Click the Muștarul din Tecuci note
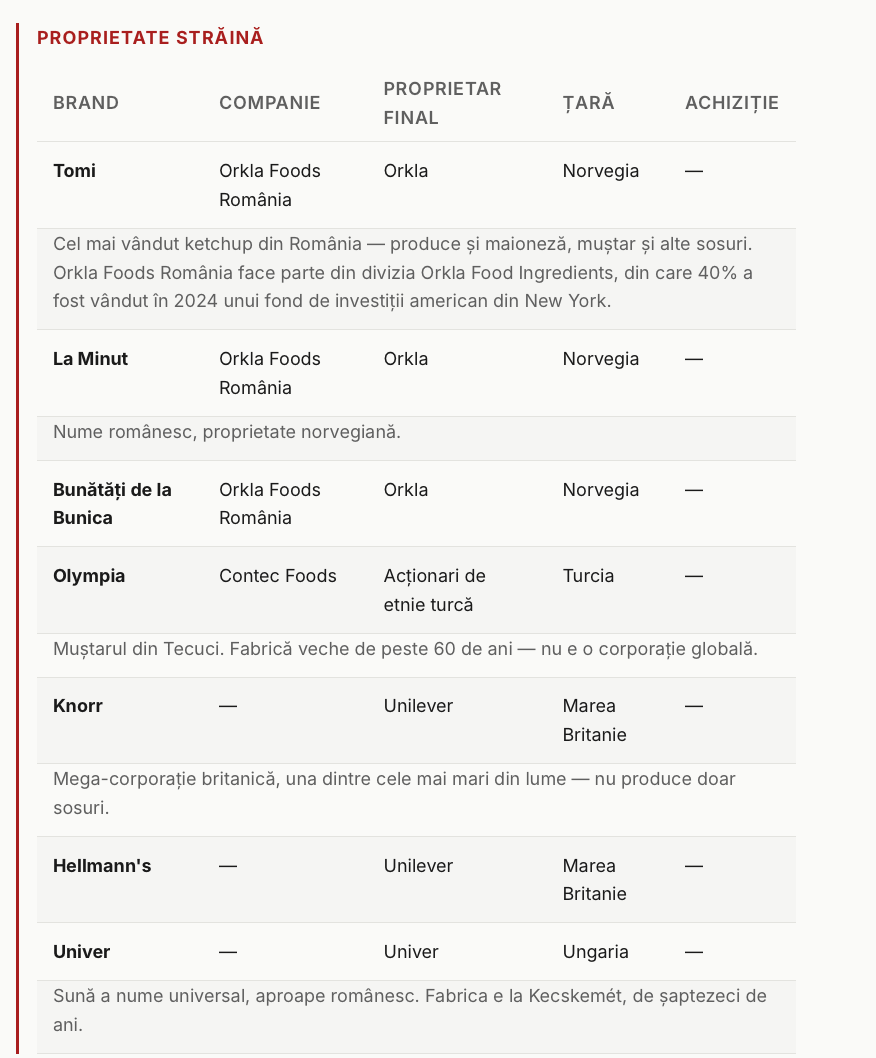 pyautogui.click(x=405, y=649)
